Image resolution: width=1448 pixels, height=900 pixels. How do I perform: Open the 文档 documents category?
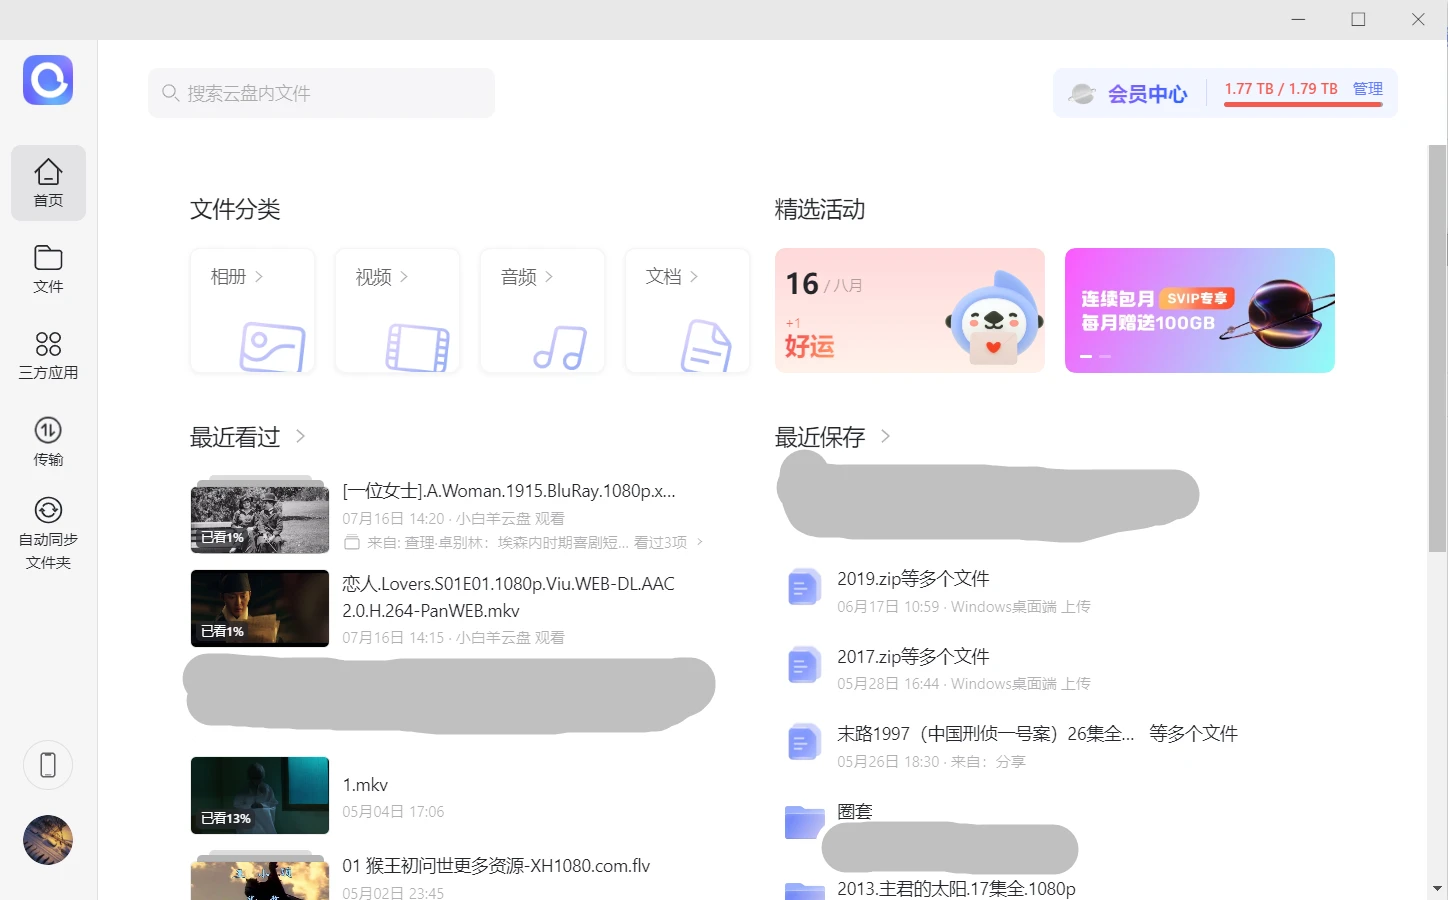coord(687,311)
